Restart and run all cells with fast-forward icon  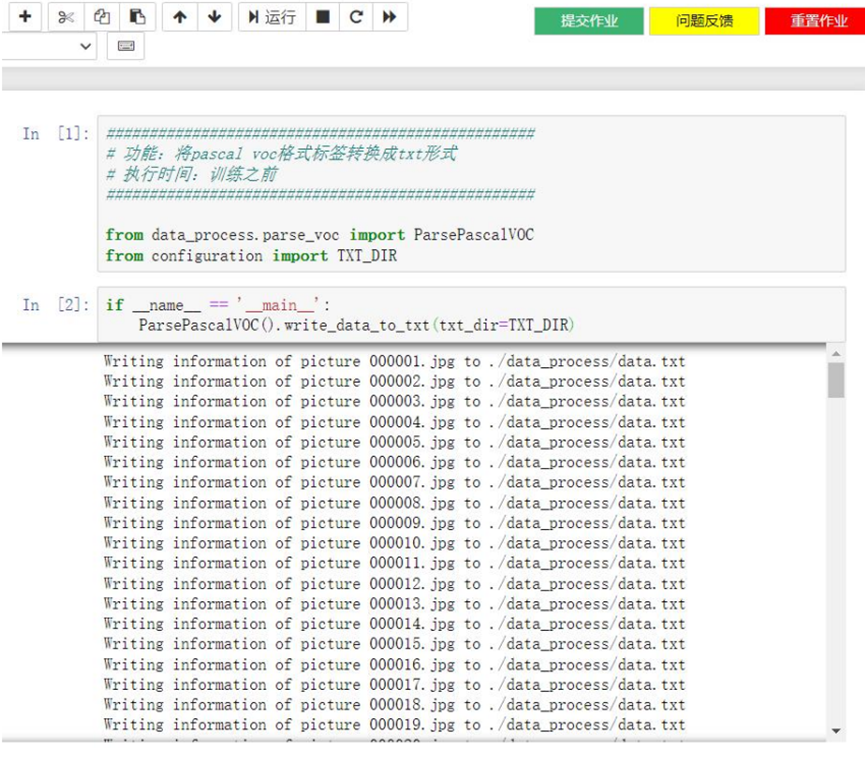click(390, 17)
